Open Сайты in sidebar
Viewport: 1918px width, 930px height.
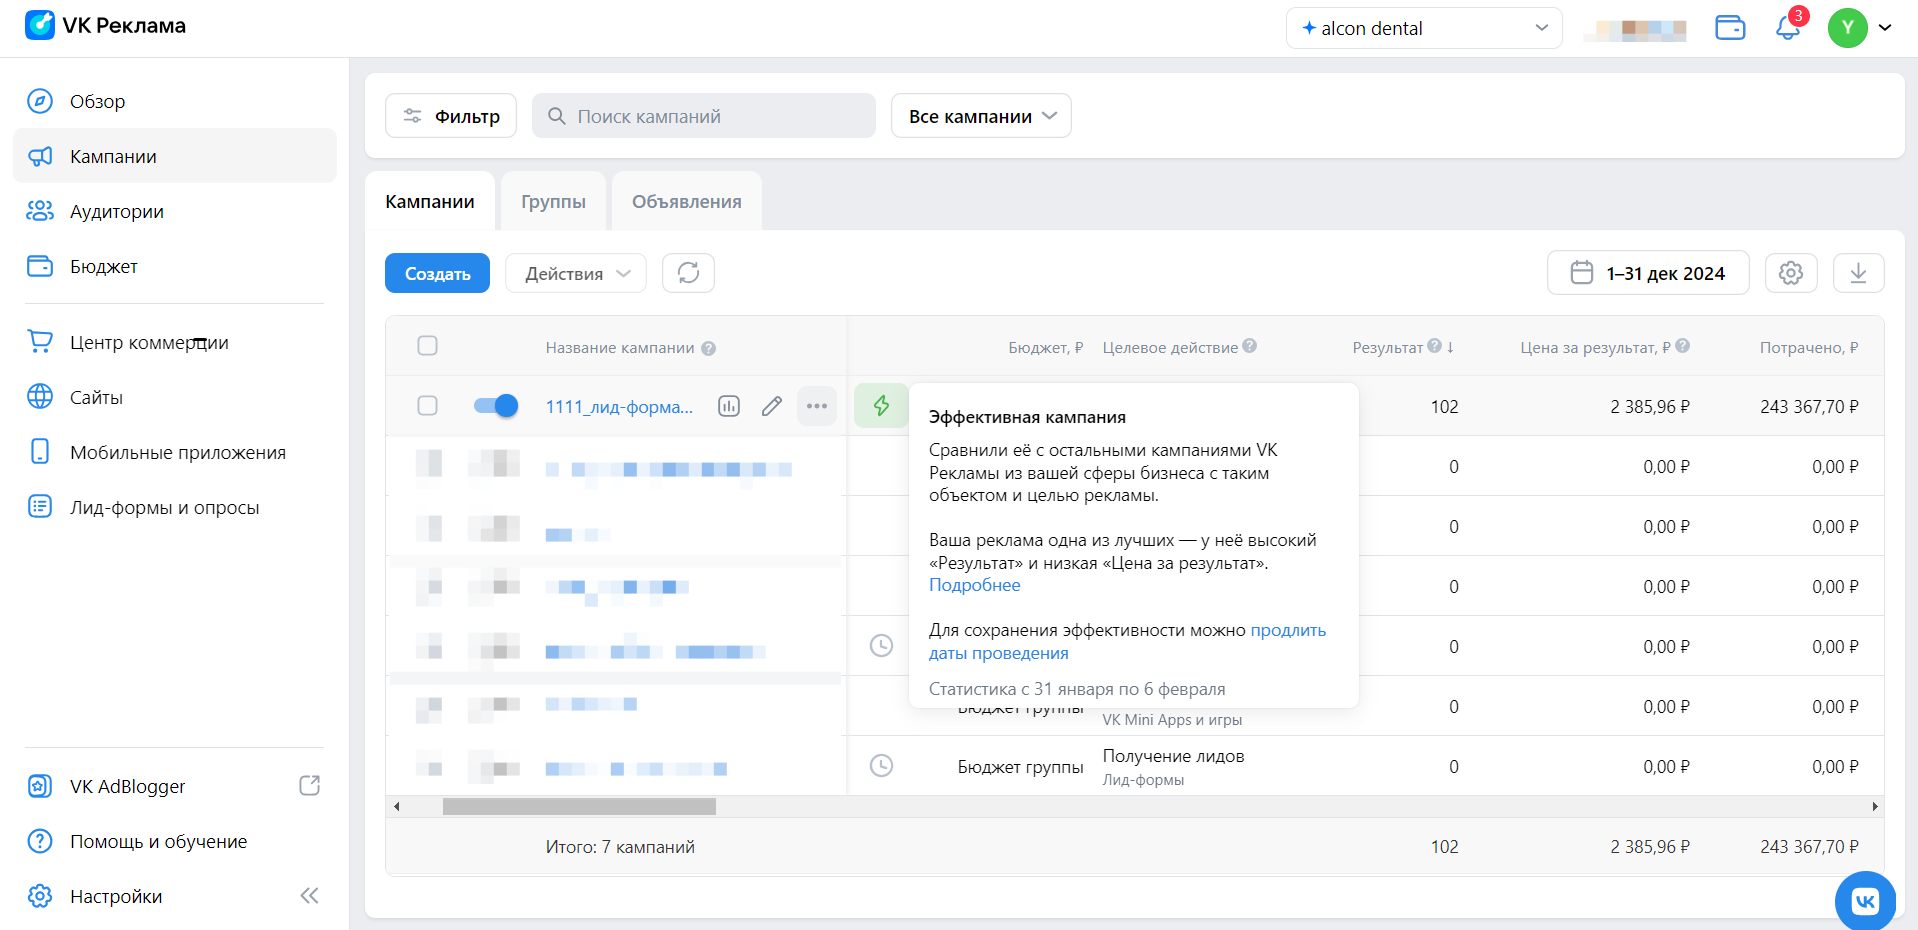[175, 397]
